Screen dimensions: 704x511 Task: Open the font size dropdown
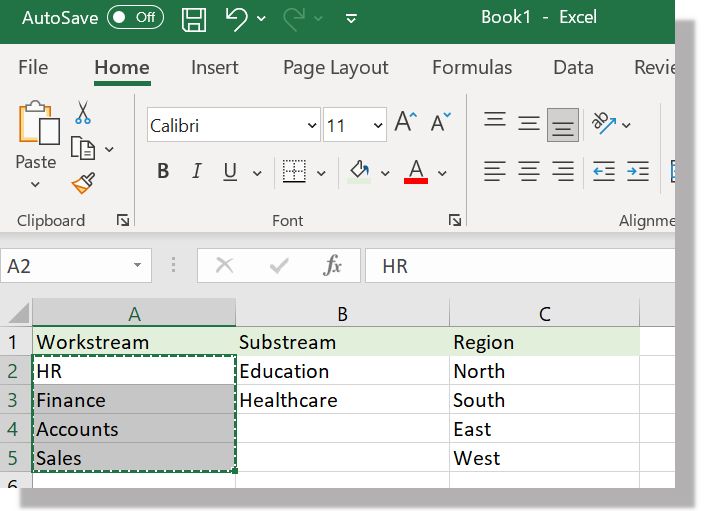[378, 126]
